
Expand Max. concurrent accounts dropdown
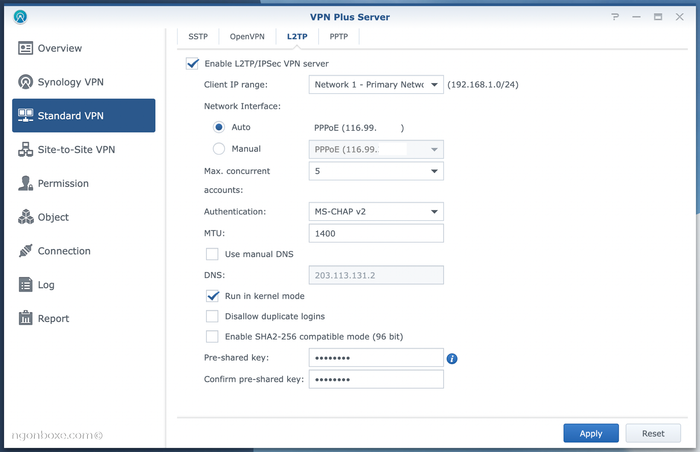click(x=376, y=171)
